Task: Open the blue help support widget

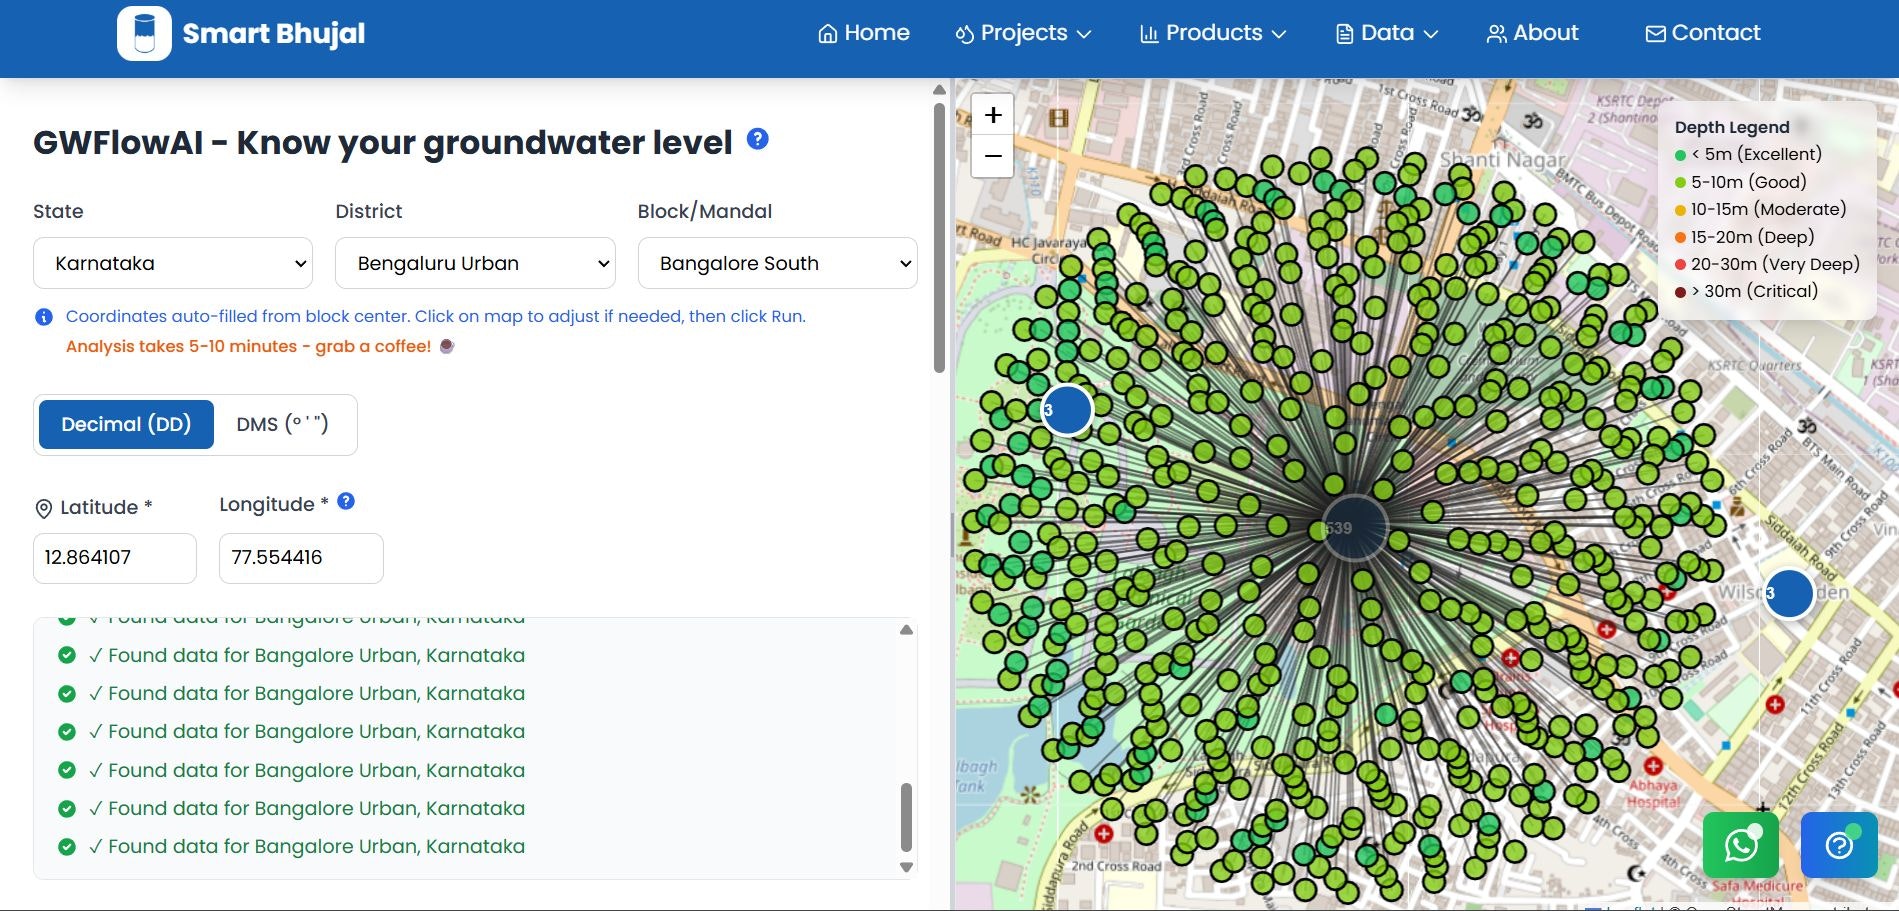Action: (x=1839, y=845)
